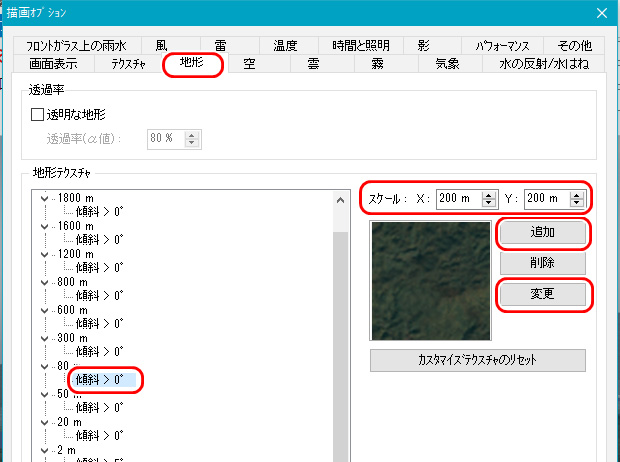Switch to the パフォーマンス tab
The height and width of the screenshot is (462, 620).
[502, 45]
